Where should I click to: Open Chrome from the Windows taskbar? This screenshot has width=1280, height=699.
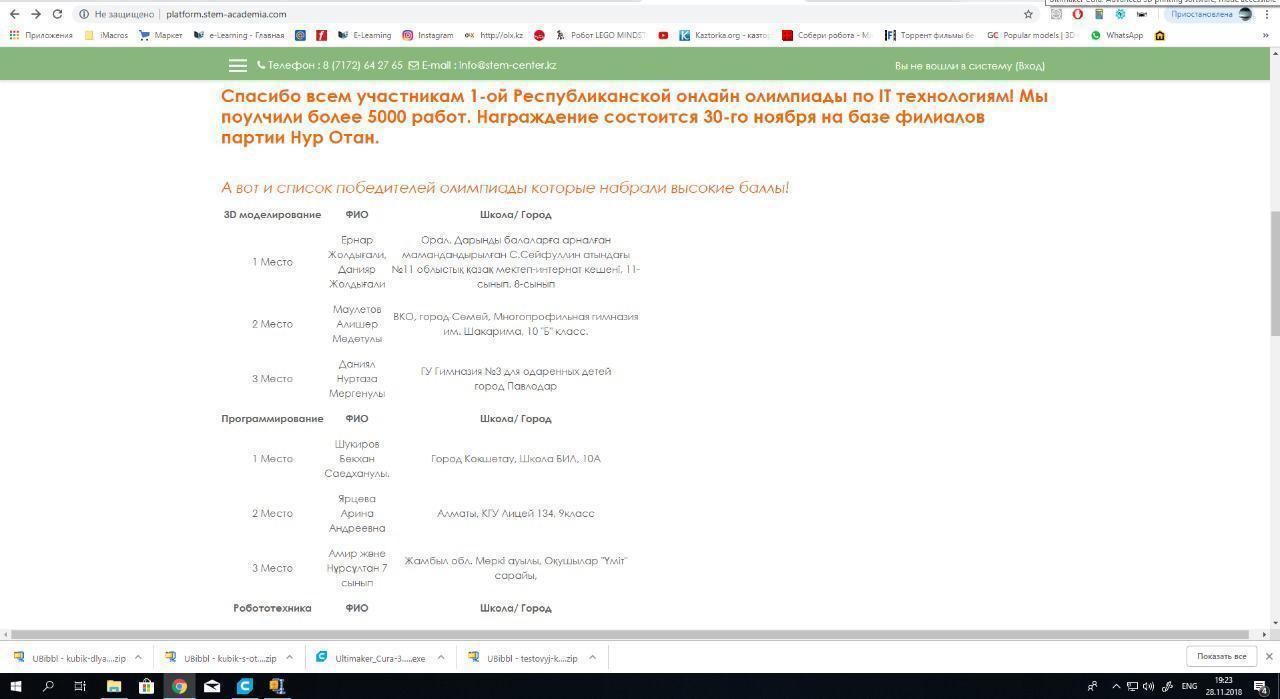tap(179, 686)
